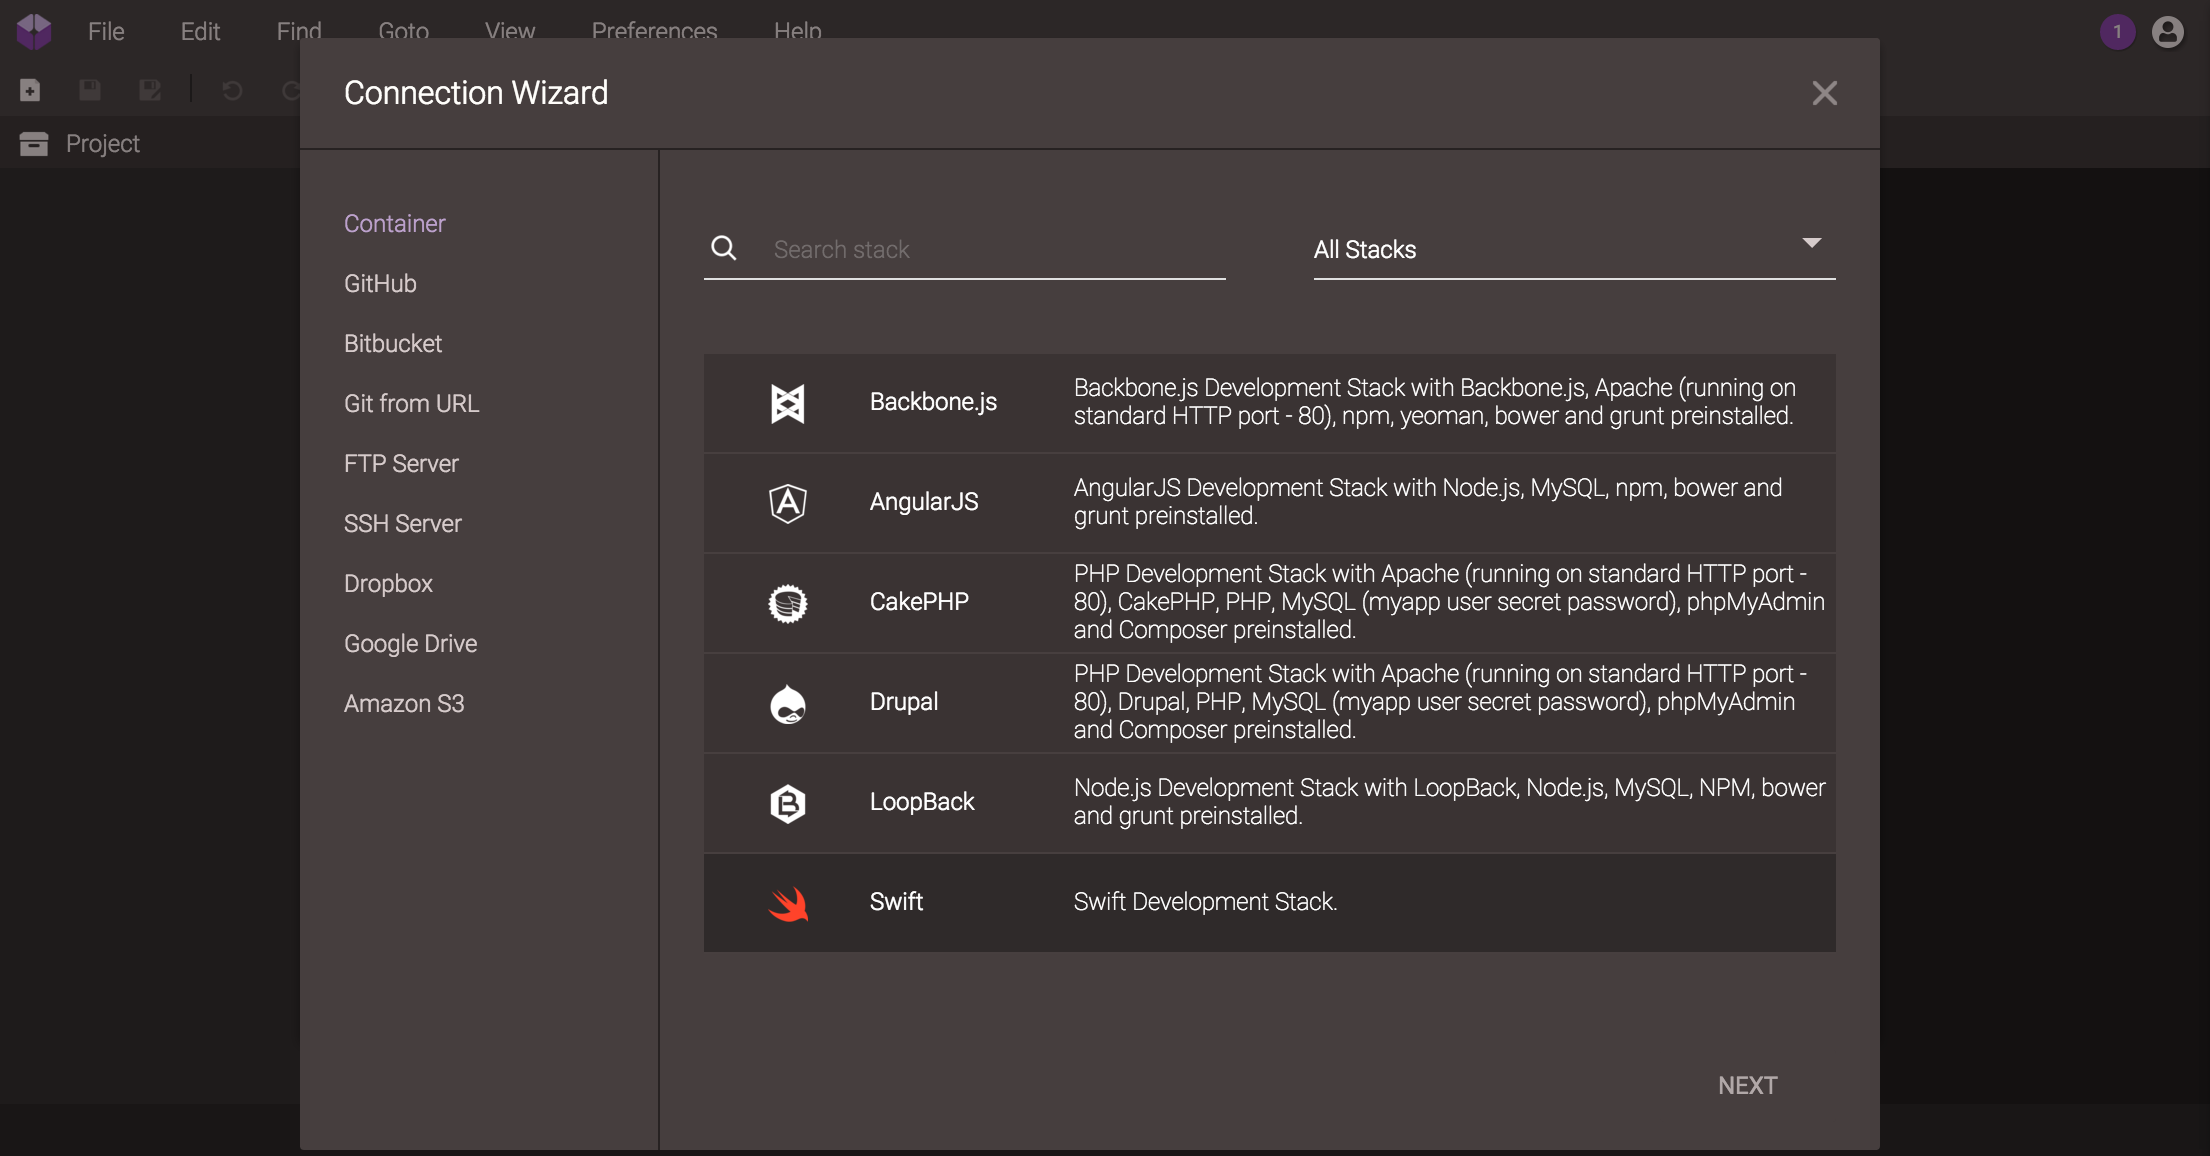Open the Edit menu
This screenshot has width=2210, height=1156.
click(x=200, y=31)
